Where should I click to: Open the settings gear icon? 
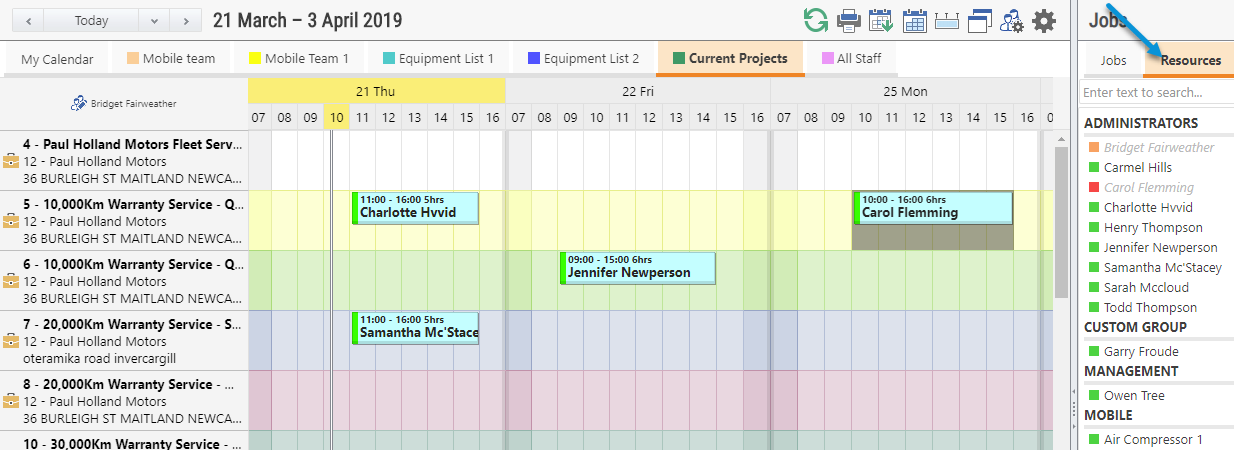[1044, 21]
